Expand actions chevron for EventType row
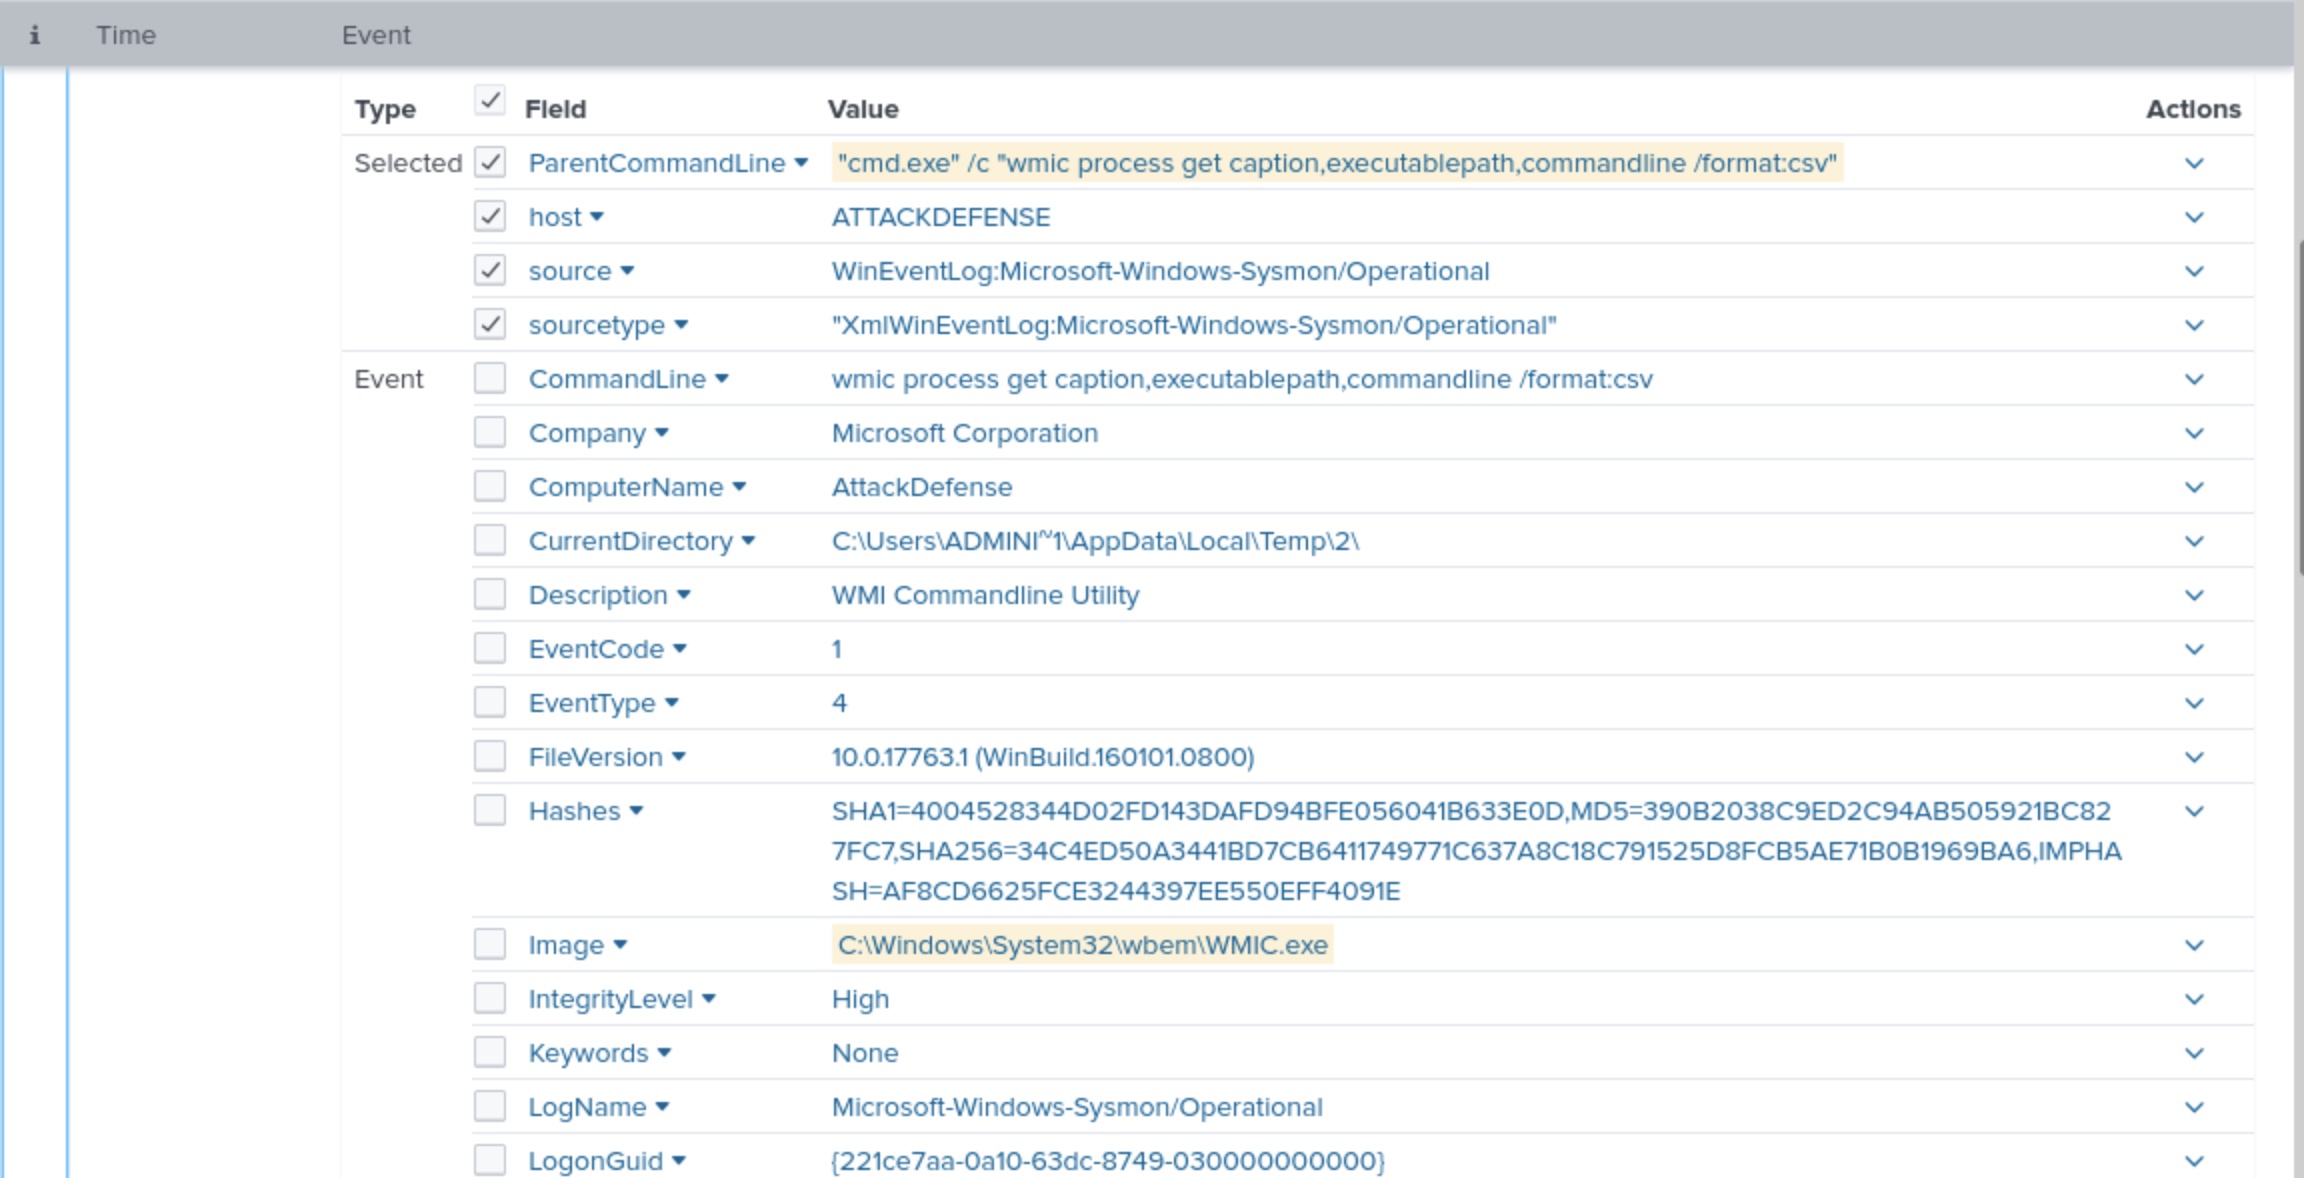Screen dimensions: 2304x1178 tap(2194, 703)
